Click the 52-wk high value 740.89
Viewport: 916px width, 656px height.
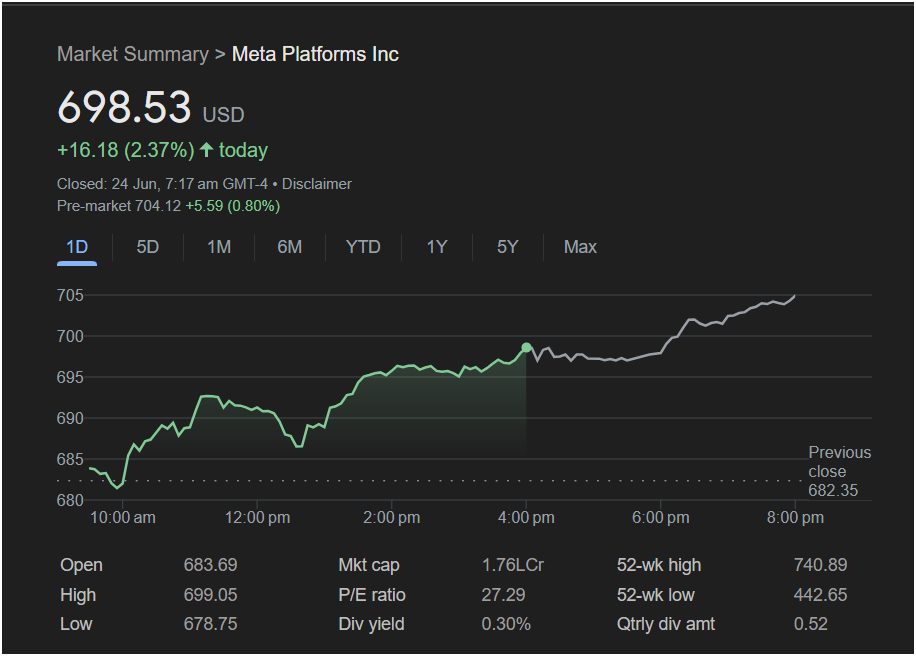(x=820, y=565)
